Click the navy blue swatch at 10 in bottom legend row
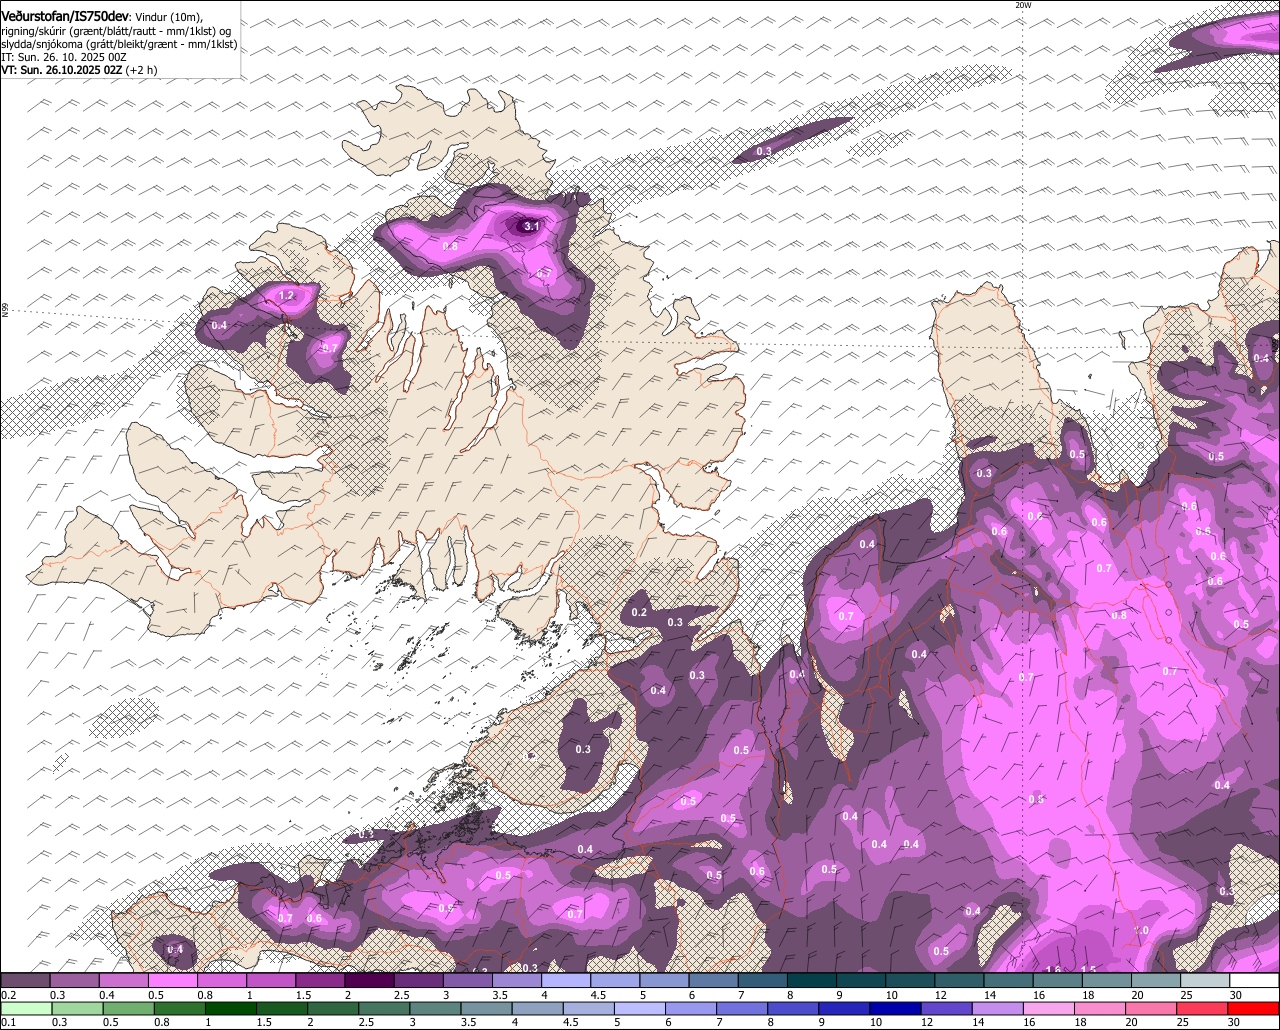The image size is (1280, 1030). point(893,1008)
